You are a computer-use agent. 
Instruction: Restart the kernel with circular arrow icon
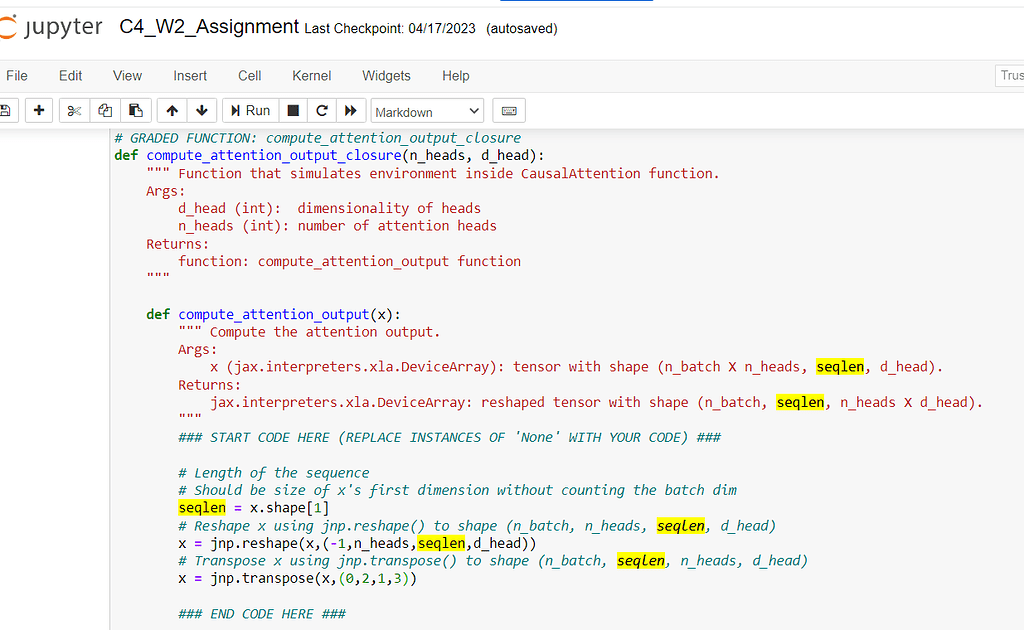coord(322,111)
